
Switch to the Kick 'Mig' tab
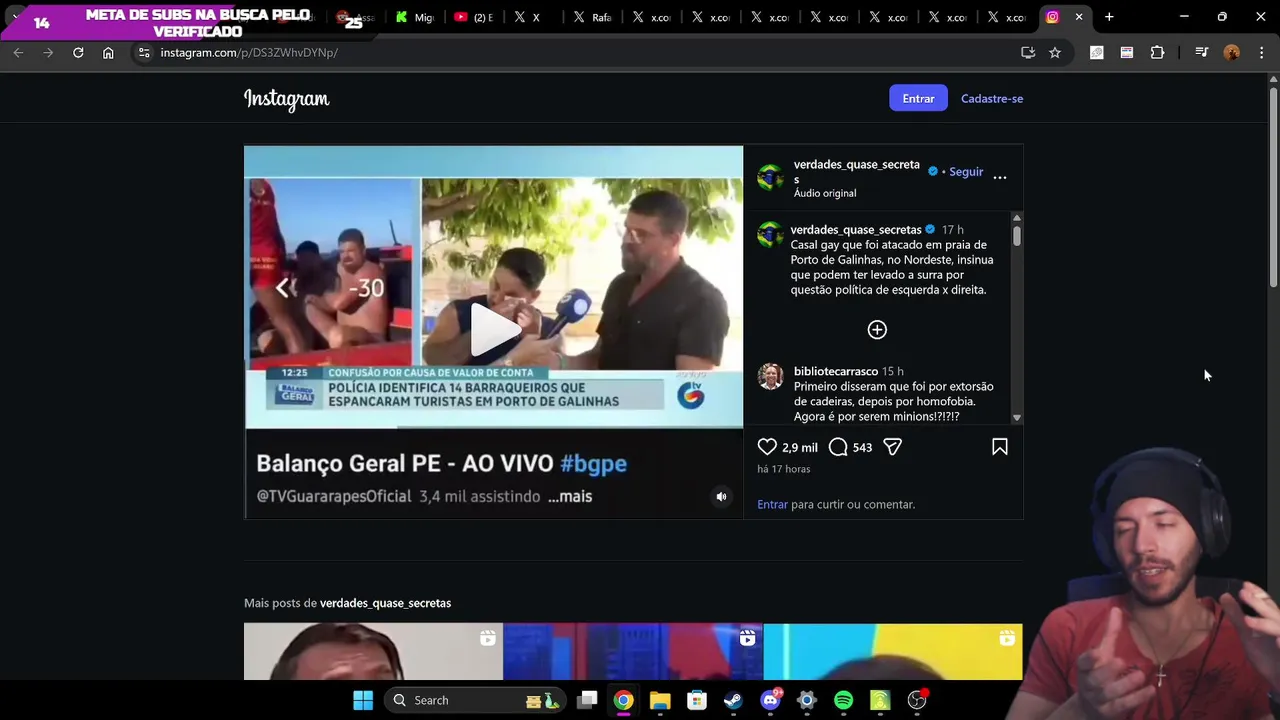(x=414, y=17)
